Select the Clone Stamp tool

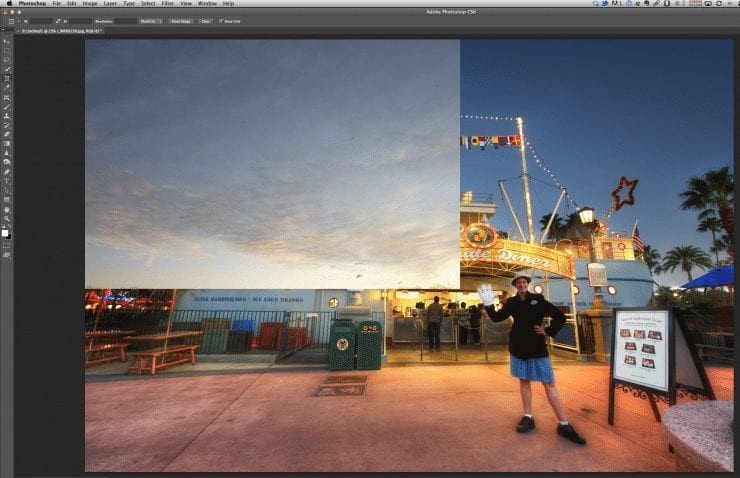(7, 116)
